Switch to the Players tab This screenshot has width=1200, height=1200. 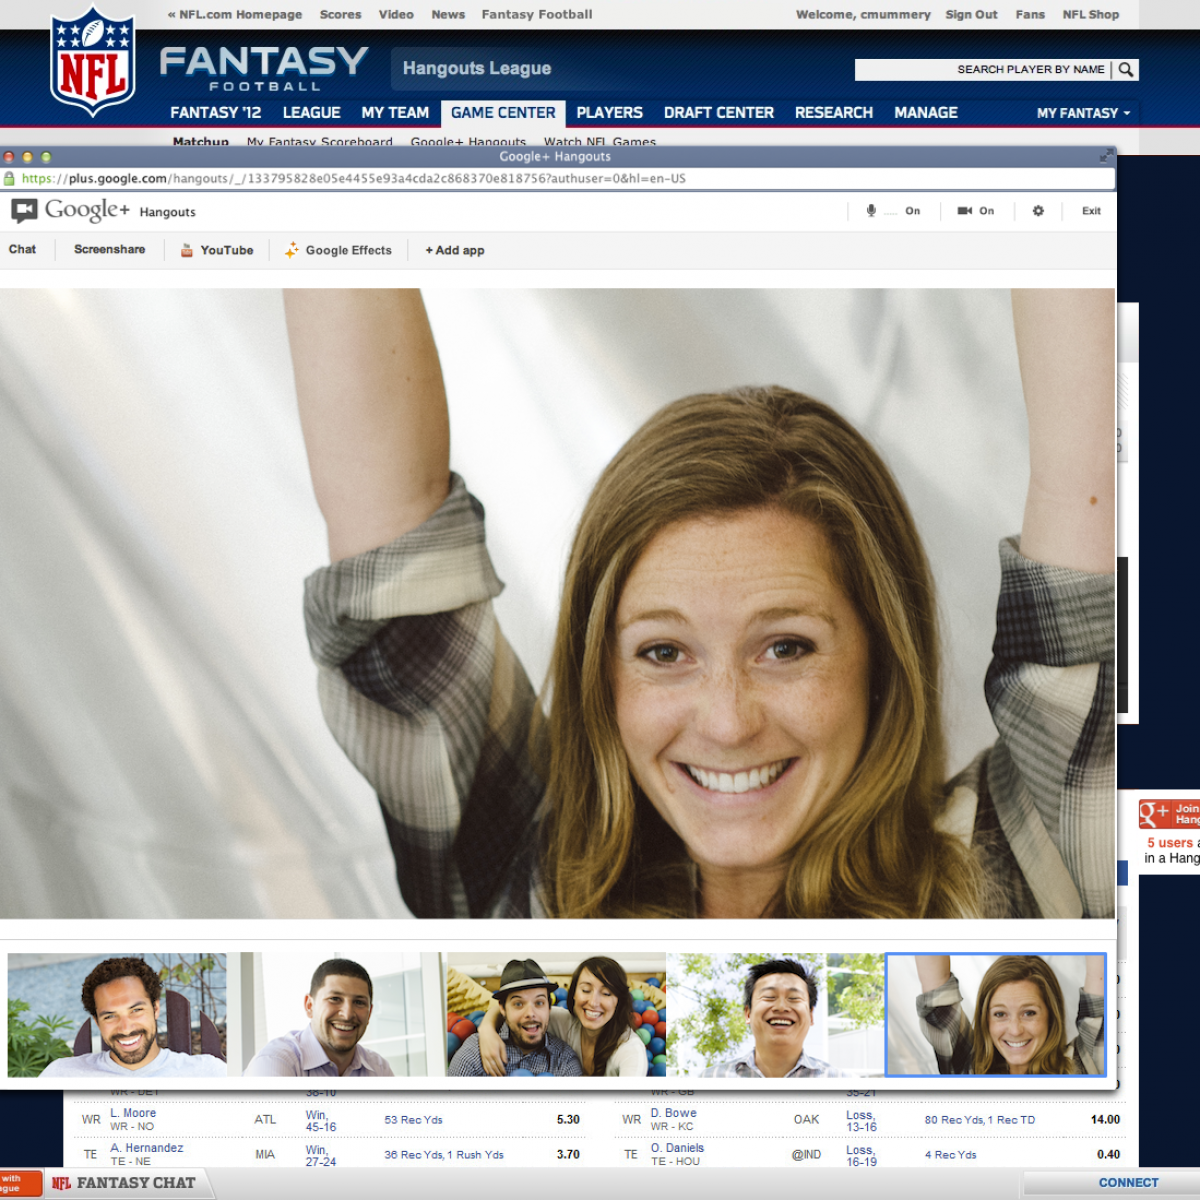click(x=609, y=113)
